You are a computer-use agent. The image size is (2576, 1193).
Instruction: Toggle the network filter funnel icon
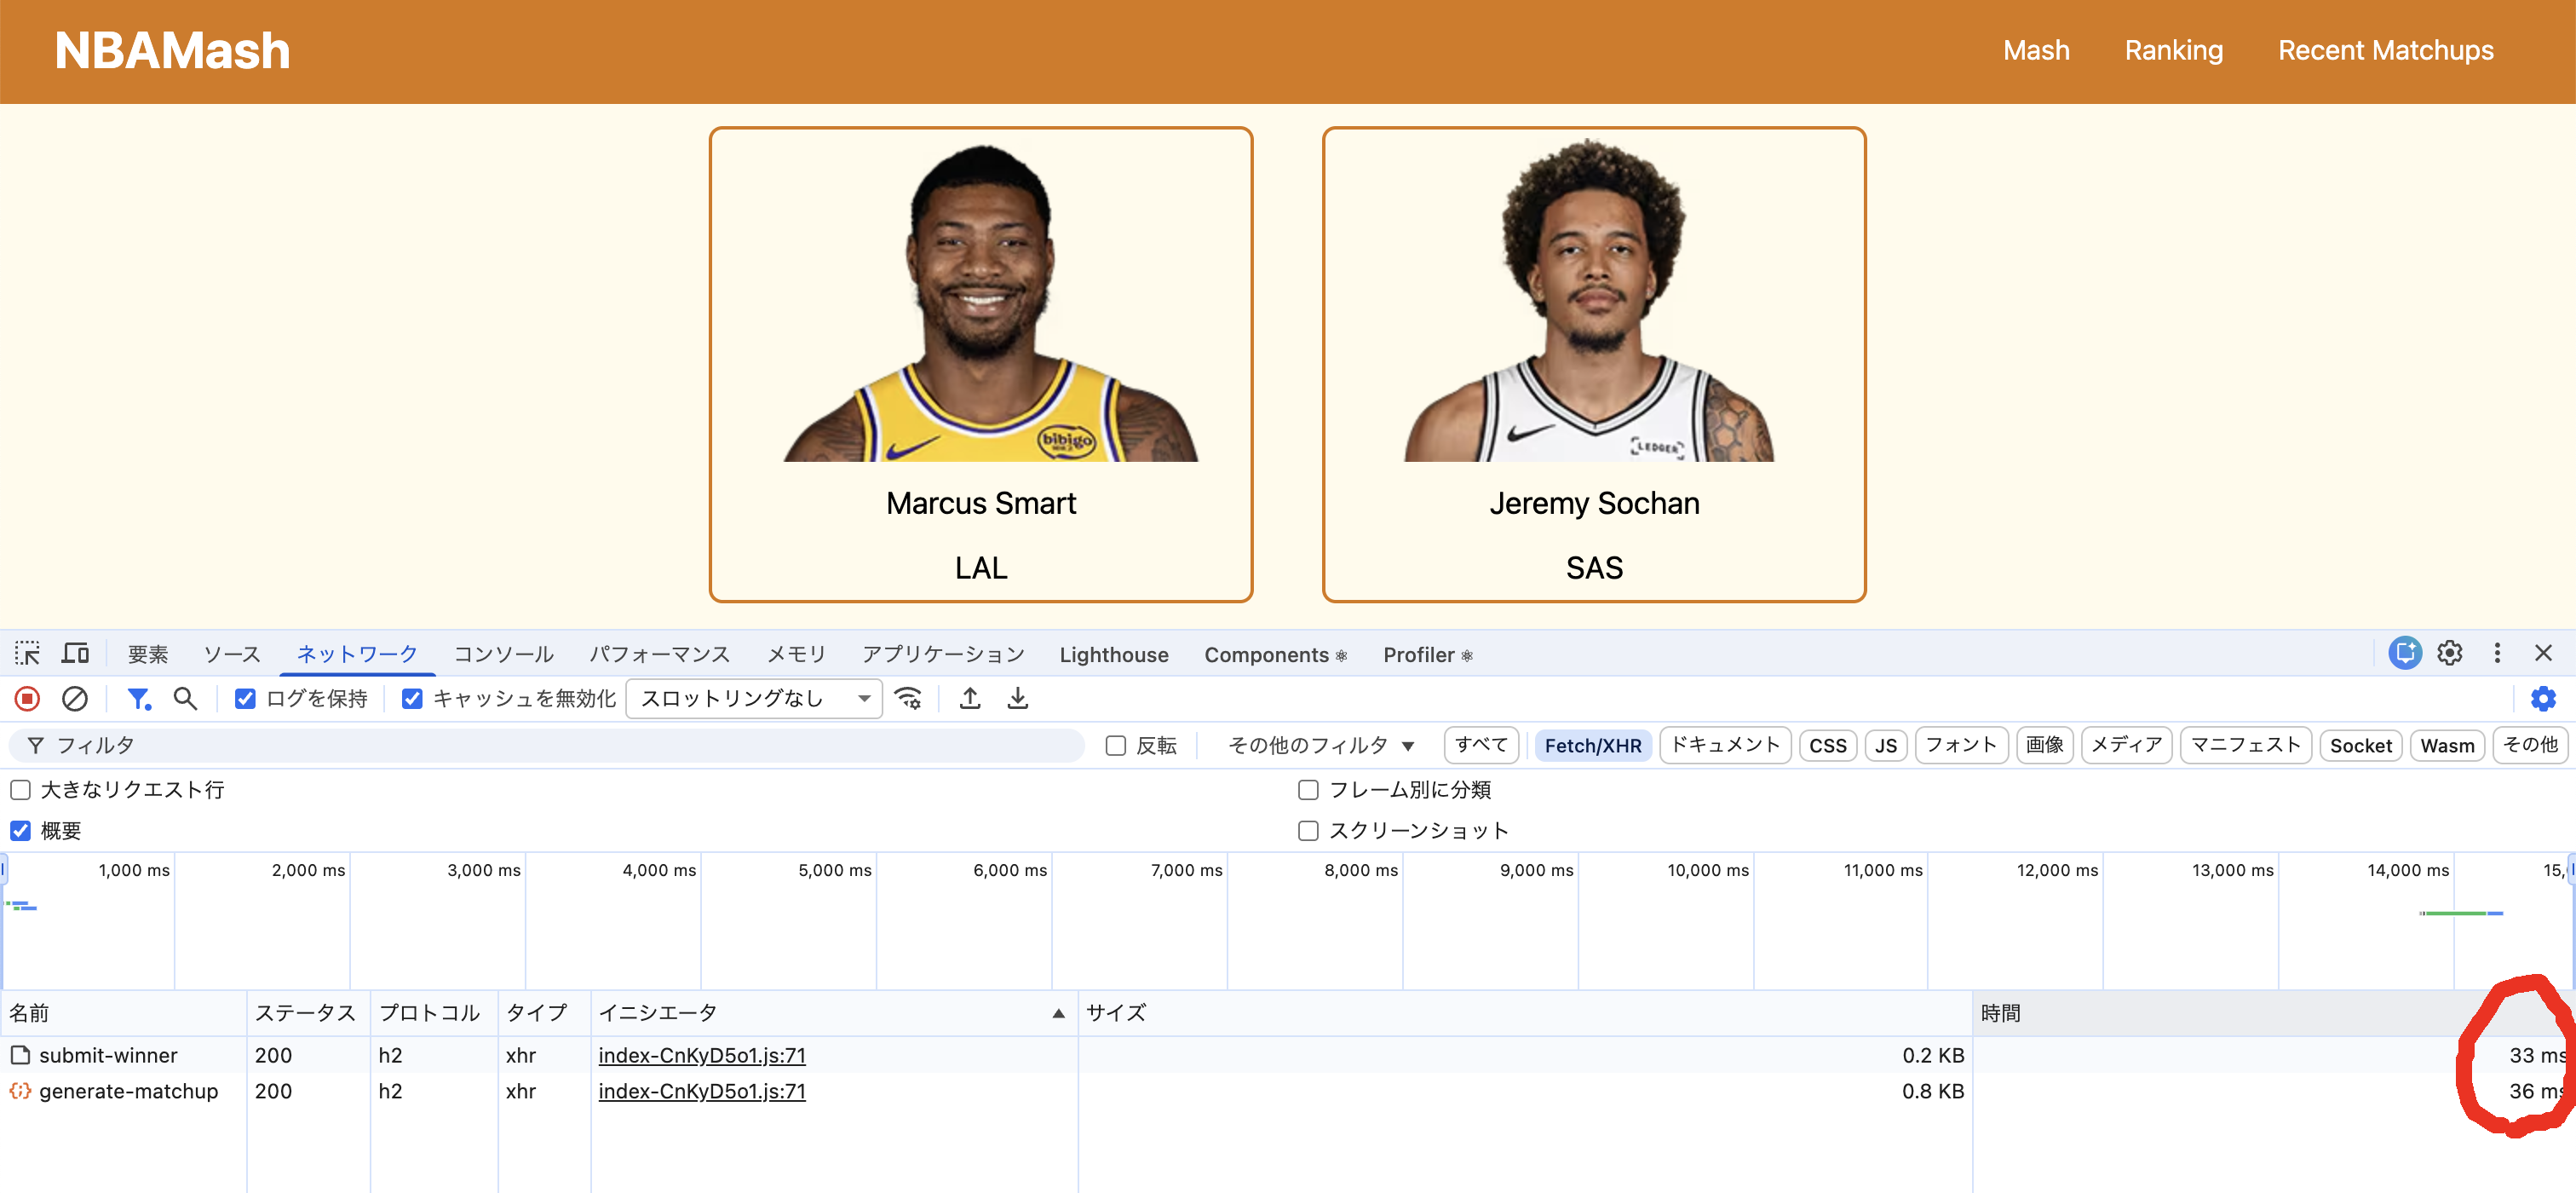139,698
